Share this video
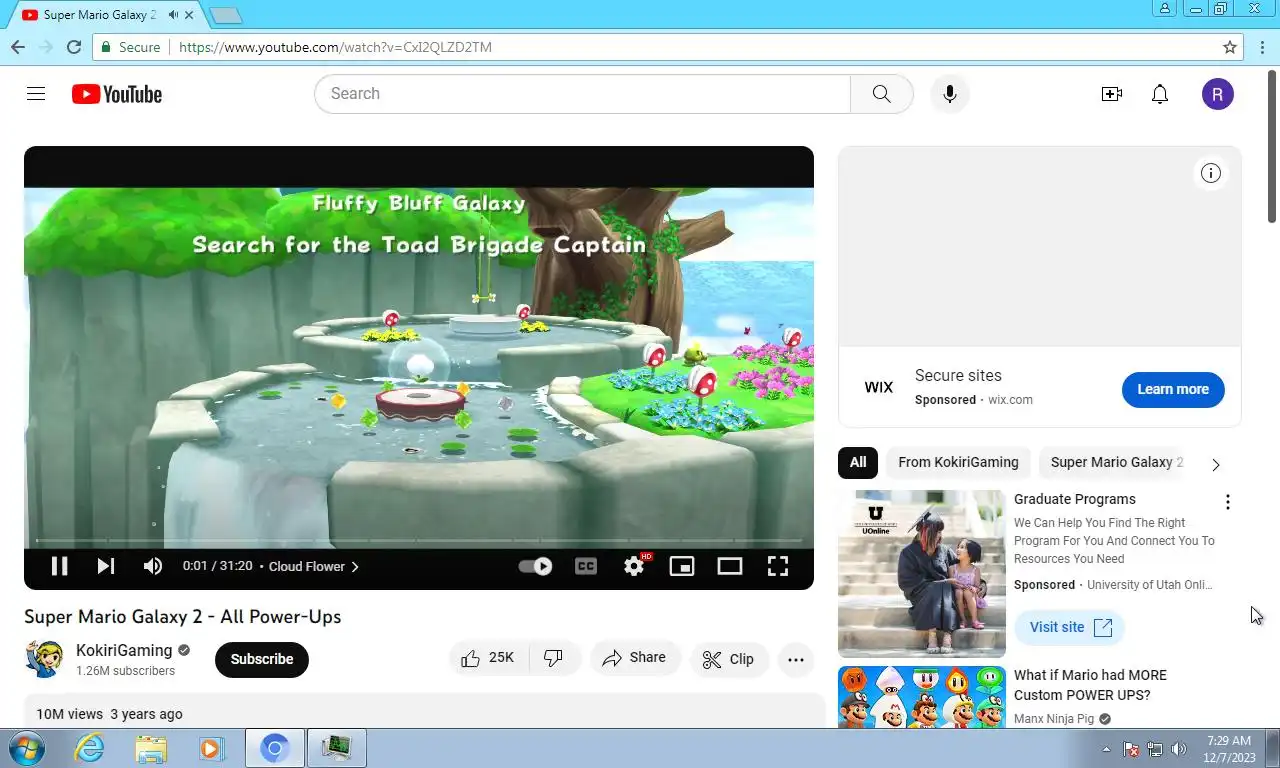 (634, 658)
